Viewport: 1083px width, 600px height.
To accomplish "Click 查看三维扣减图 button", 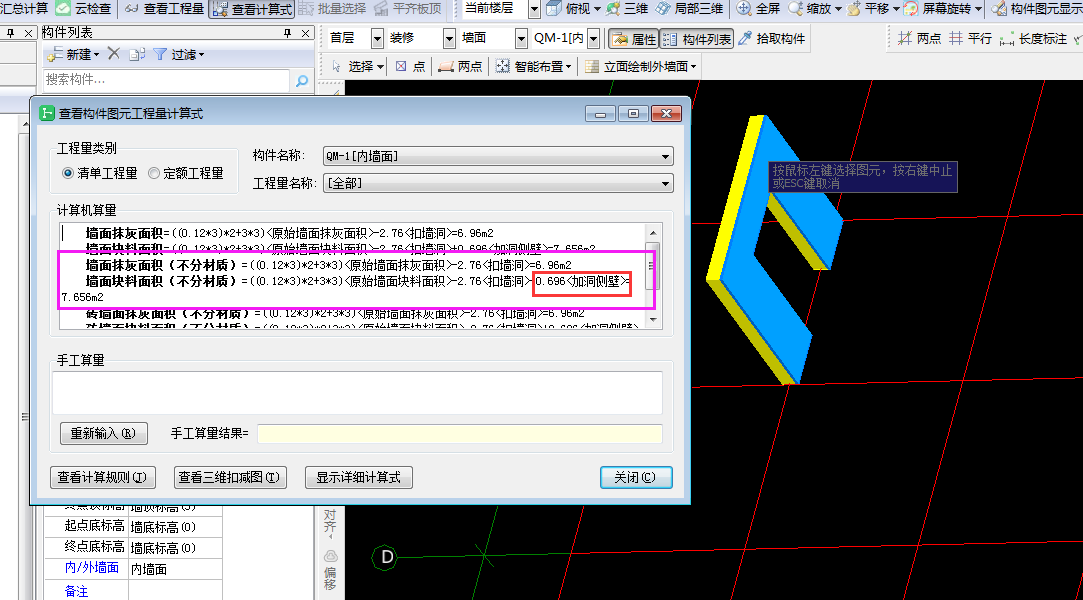I will [229, 477].
